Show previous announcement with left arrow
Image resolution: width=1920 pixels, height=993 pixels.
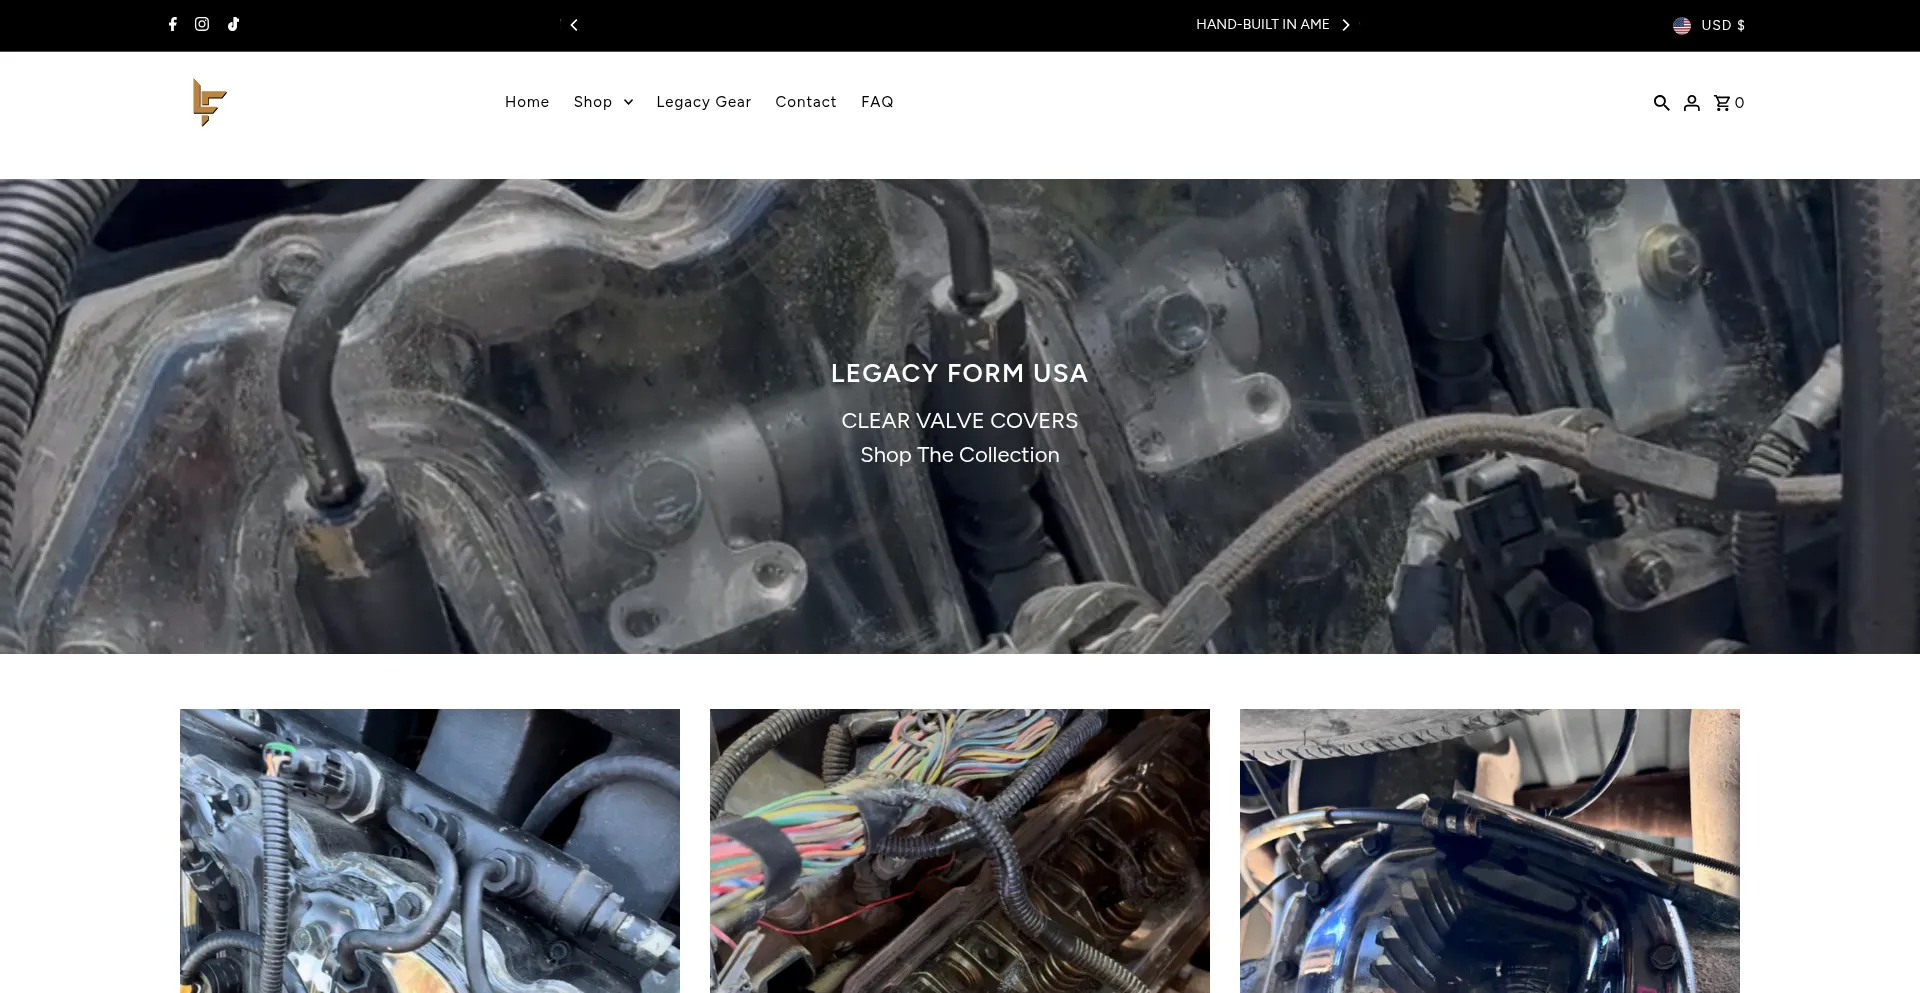coord(574,25)
